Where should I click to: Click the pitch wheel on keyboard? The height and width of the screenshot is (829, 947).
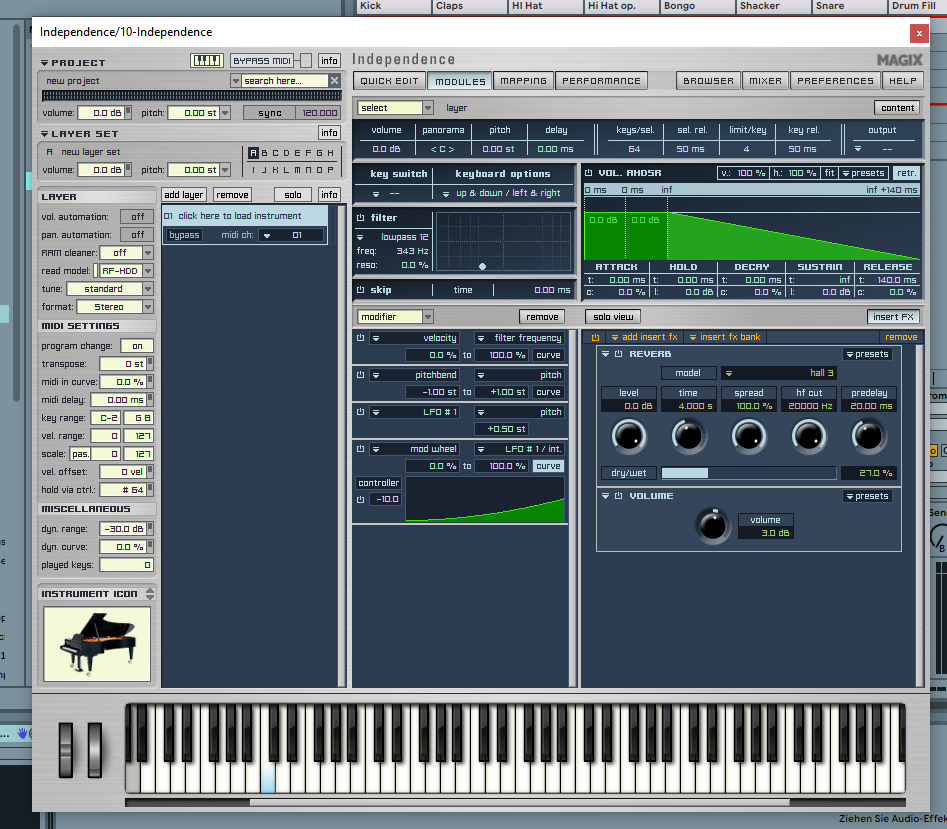[66, 749]
